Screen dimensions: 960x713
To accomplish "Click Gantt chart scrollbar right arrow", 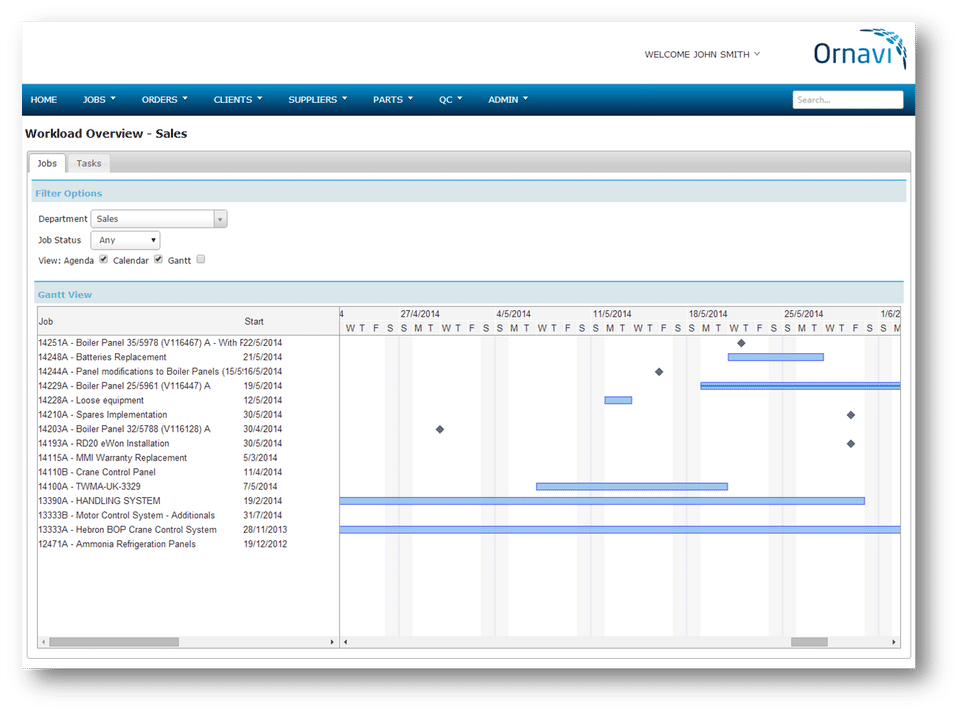I will coord(894,642).
